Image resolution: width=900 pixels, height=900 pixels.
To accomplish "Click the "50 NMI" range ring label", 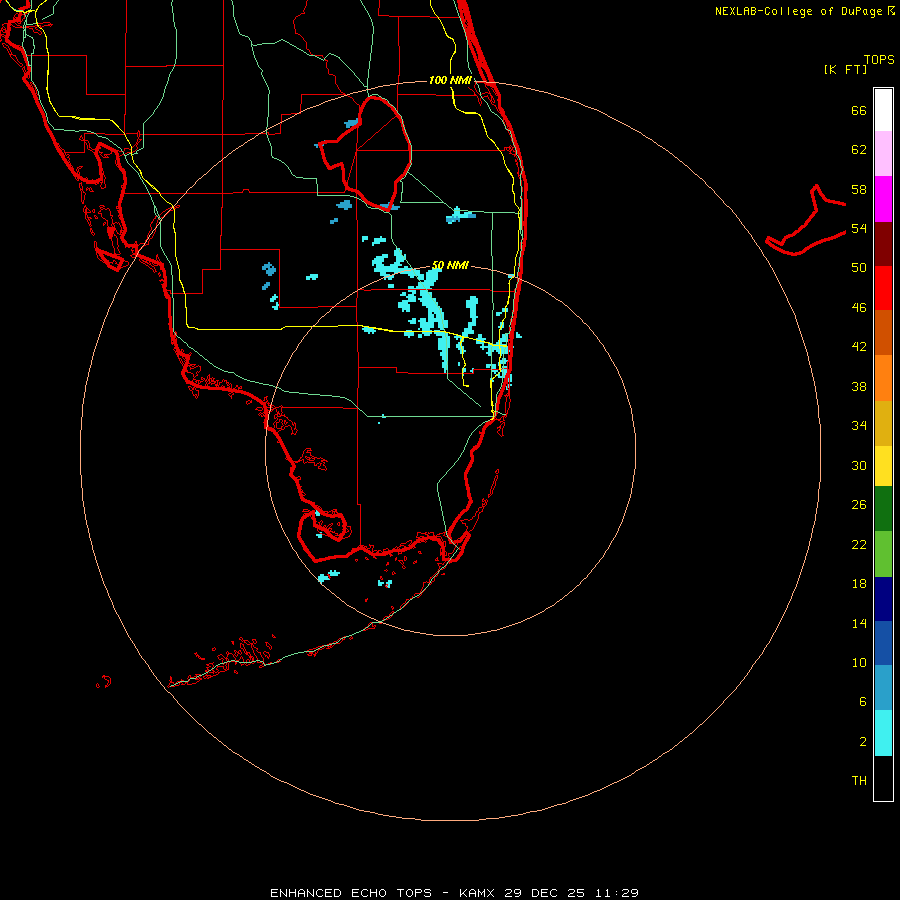I will point(450,265).
